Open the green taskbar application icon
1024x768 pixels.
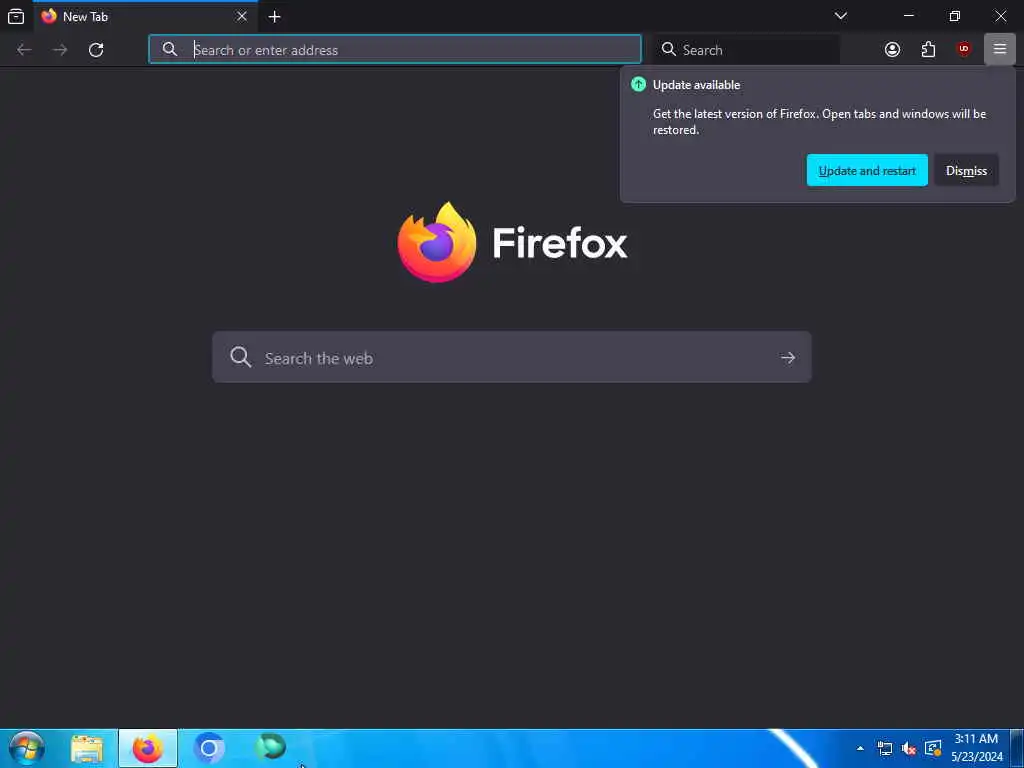(270, 746)
